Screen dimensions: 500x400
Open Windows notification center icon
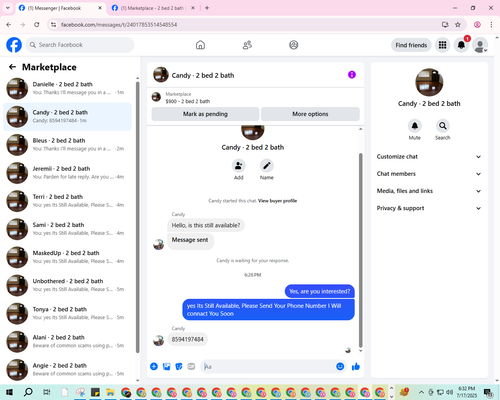(x=489, y=392)
